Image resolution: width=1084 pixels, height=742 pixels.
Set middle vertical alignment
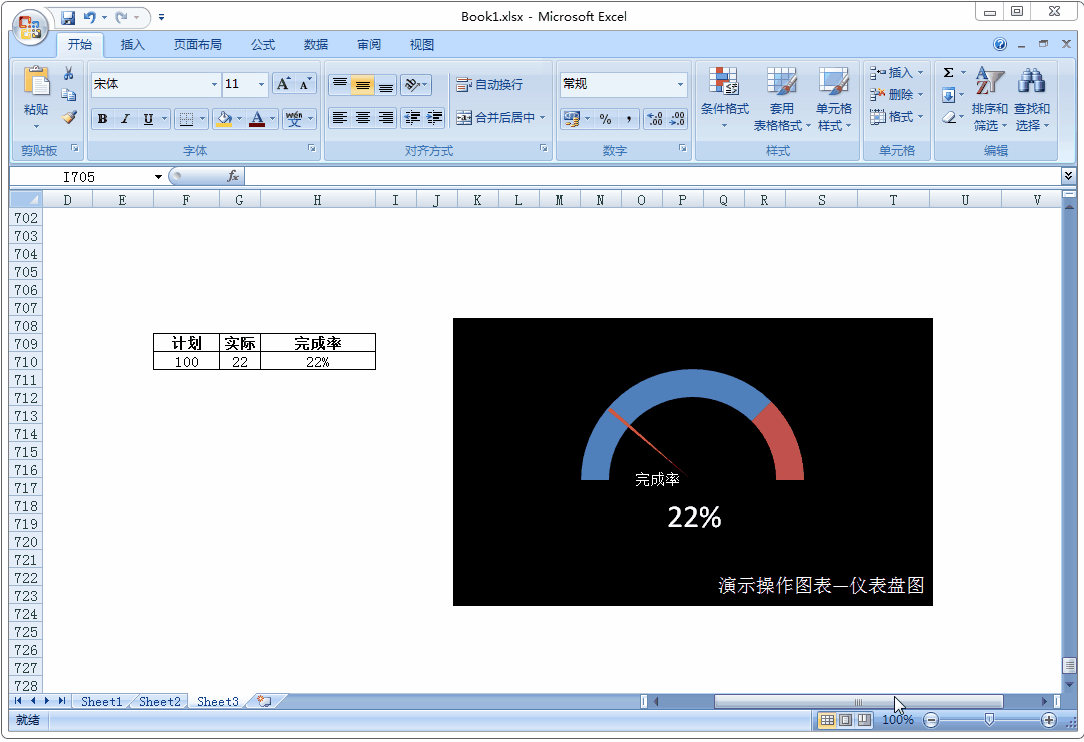[363, 84]
